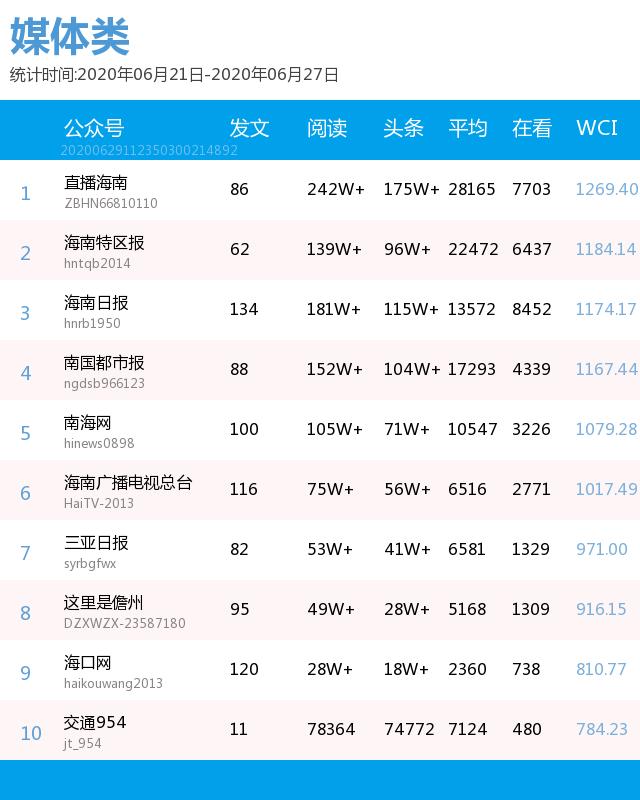Click 在看 value 738
Viewport: 640px width, 800px height.
526,669
